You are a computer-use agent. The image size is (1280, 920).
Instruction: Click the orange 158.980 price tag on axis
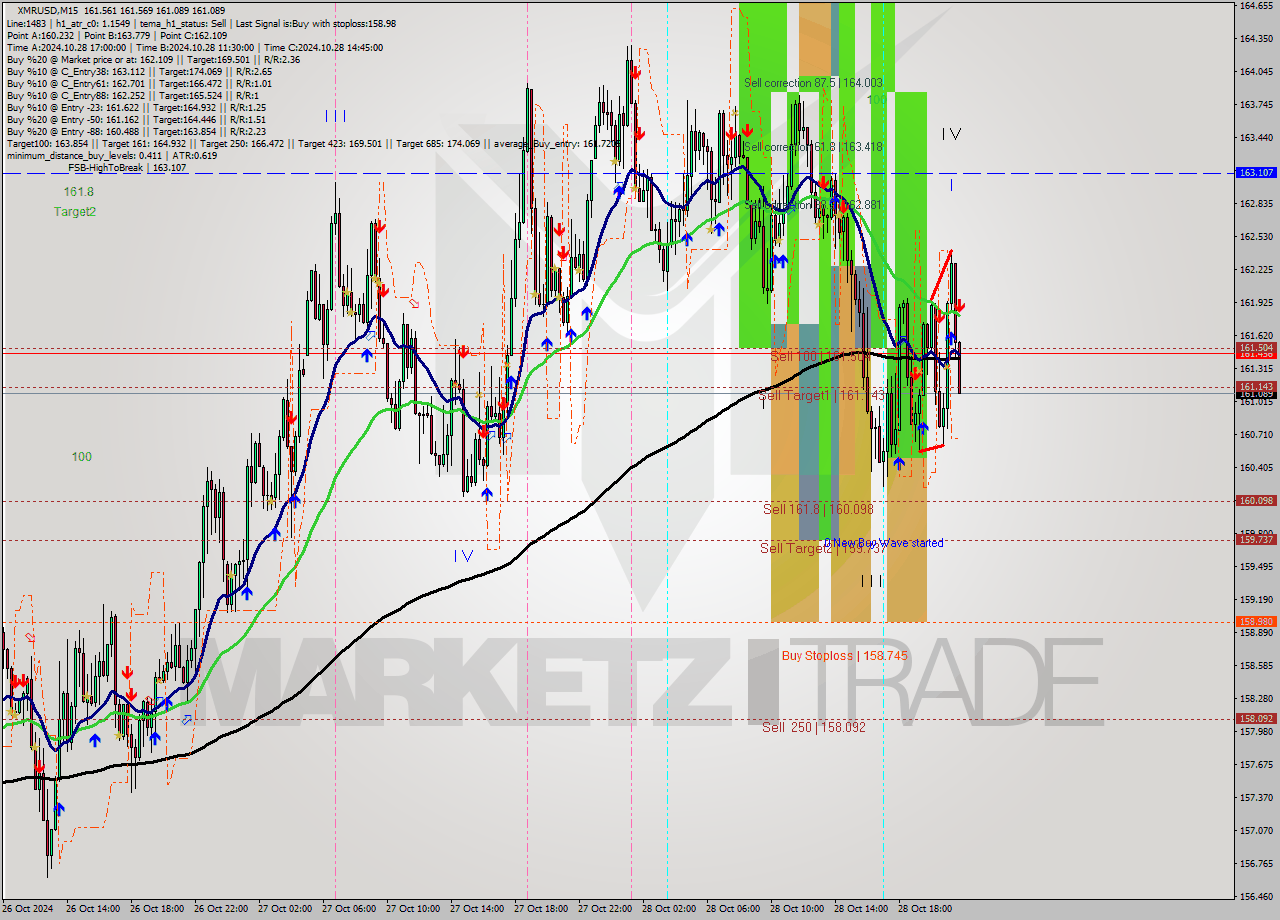pos(1256,621)
